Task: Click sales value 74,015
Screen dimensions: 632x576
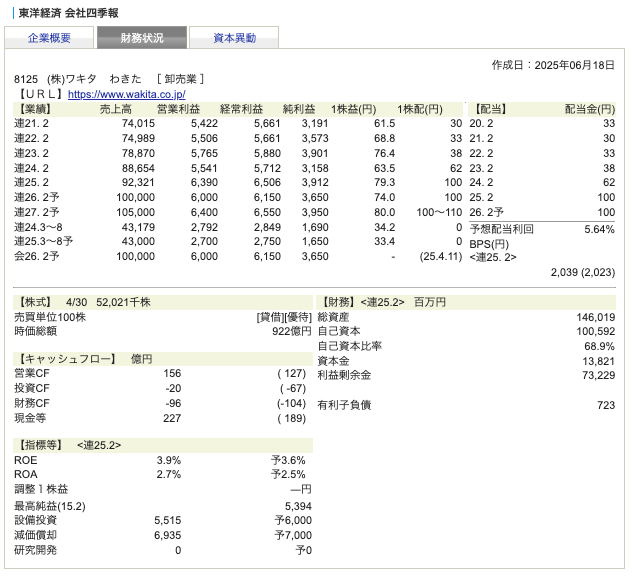Action: (138, 123)
